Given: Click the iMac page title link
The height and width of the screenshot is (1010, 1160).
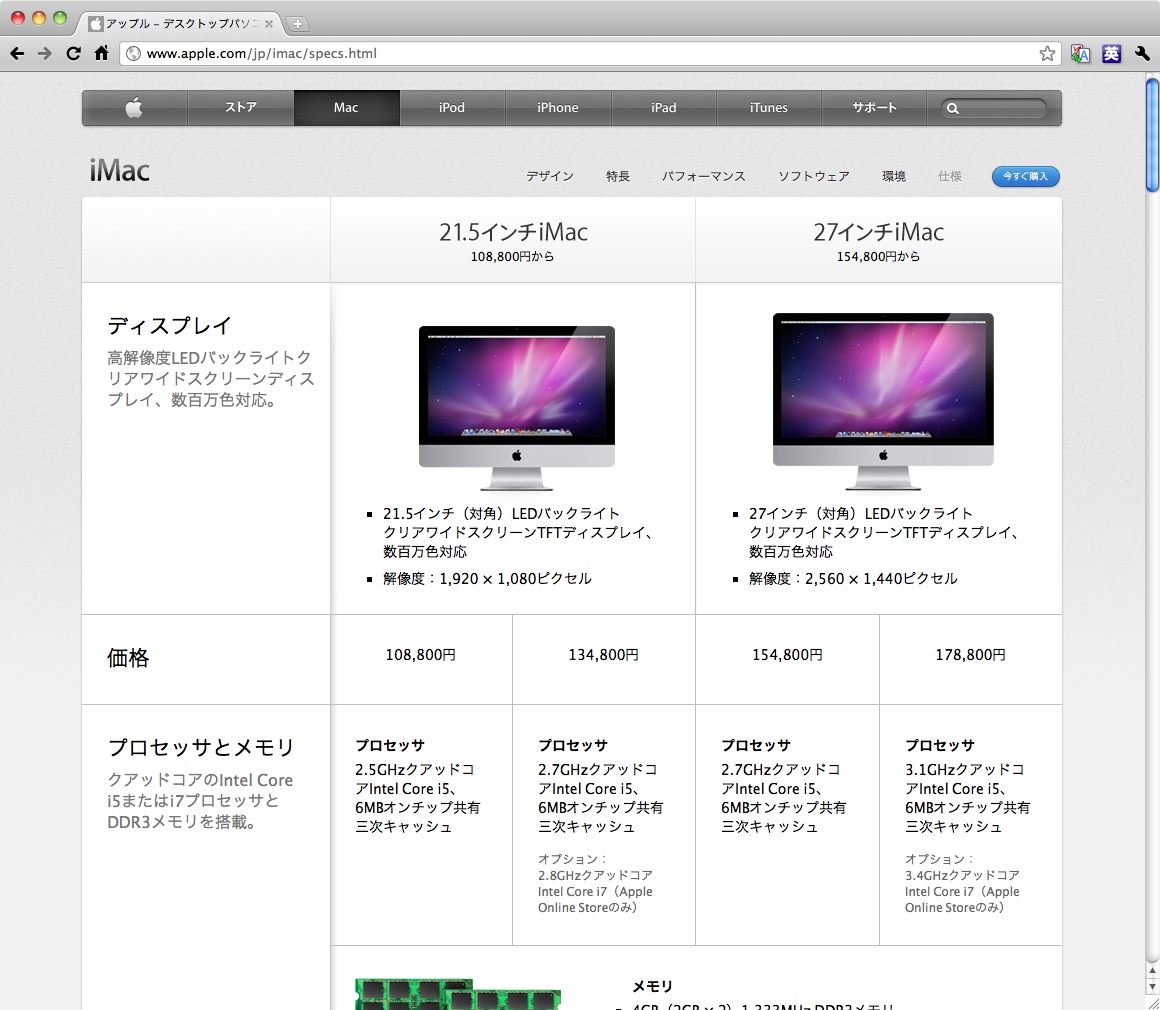Looking at the screenshot, I should pos(119,171).
